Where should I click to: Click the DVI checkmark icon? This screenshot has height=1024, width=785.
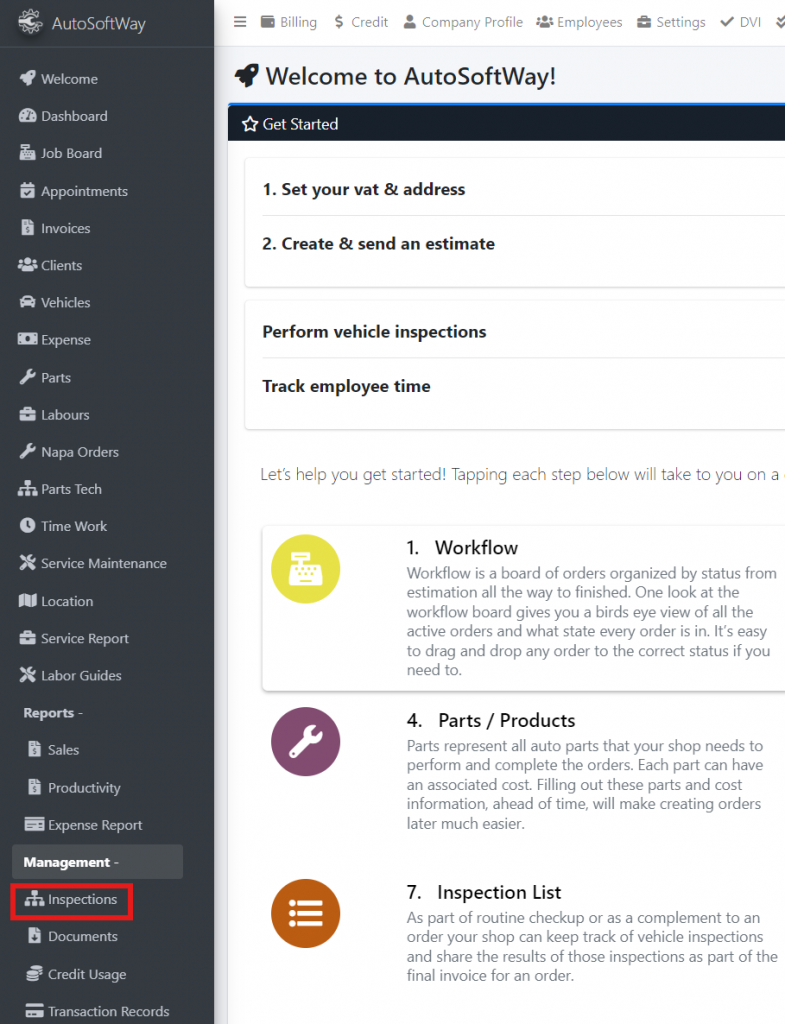(727, 22)
